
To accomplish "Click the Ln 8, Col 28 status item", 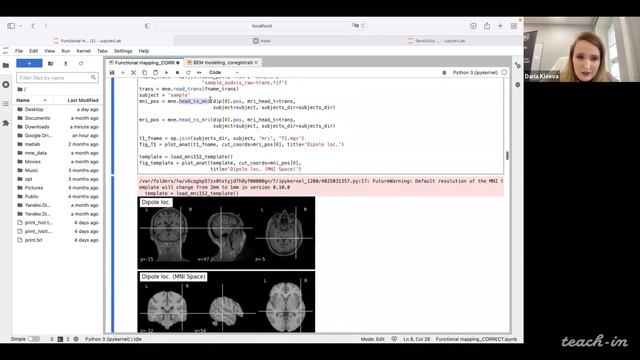I will pos(416,339).
